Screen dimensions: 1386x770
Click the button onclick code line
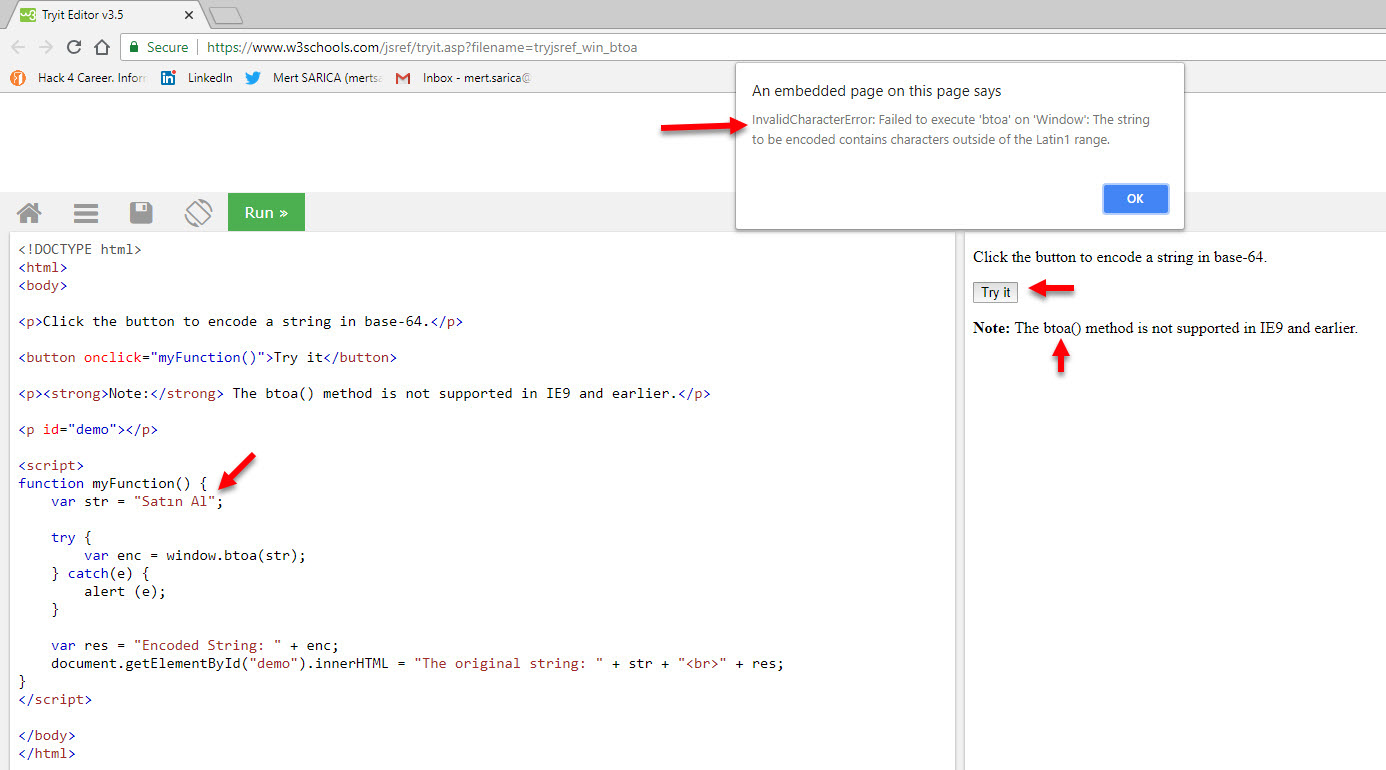pyautogui.click(x=207, y=357)
